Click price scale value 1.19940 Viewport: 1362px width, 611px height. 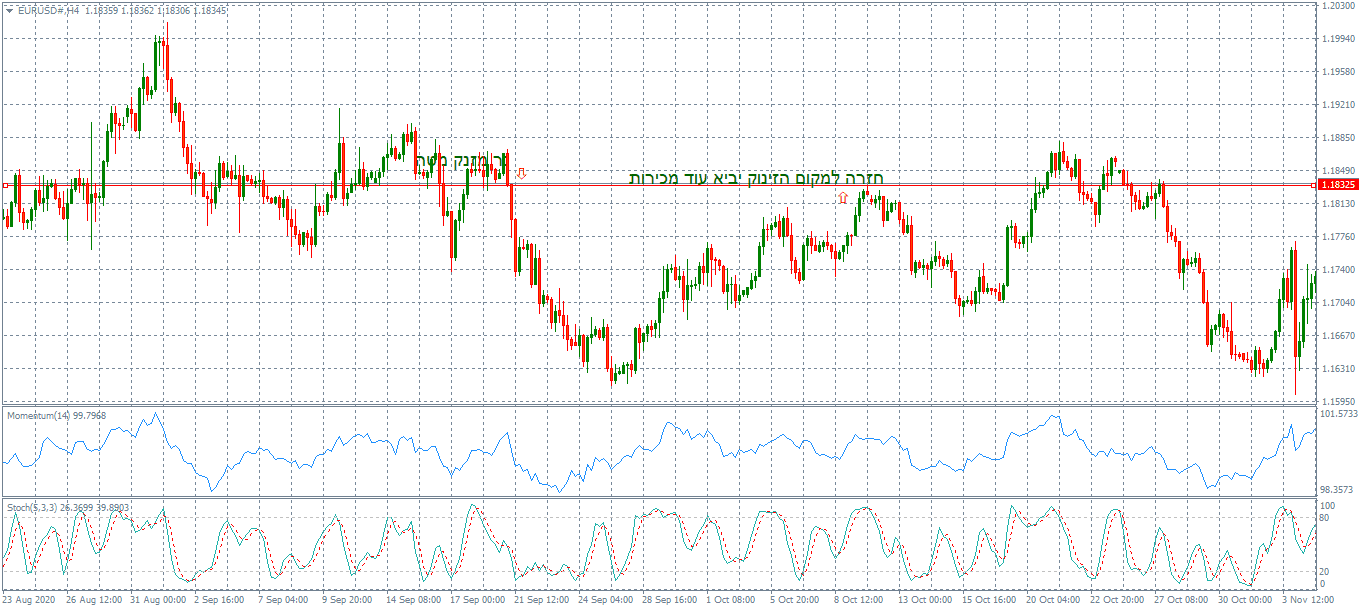[1338, 39]
